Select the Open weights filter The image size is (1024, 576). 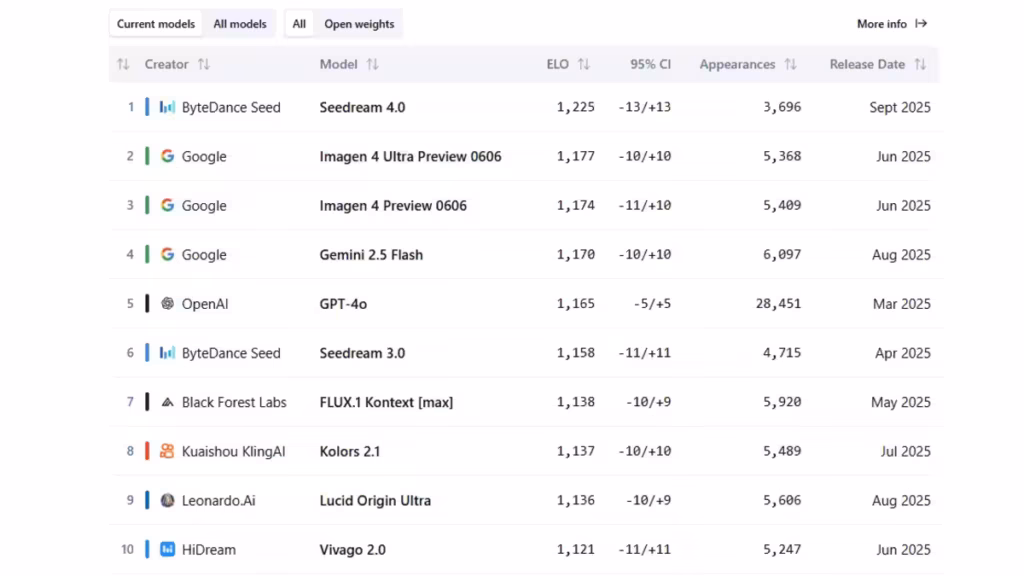(359, 24)
